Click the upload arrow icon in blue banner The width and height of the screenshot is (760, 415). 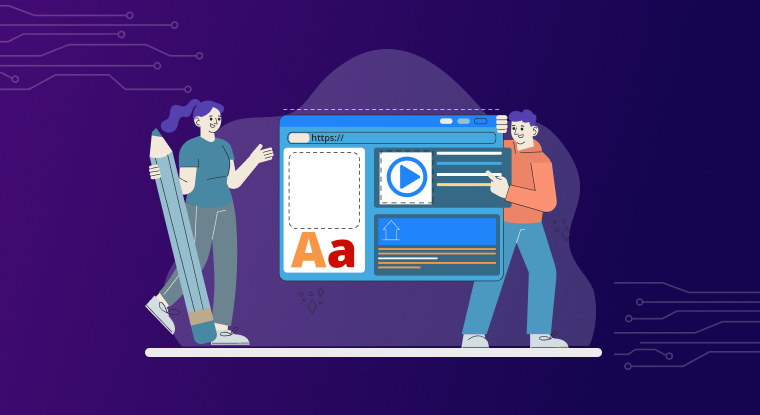point(391,230)
